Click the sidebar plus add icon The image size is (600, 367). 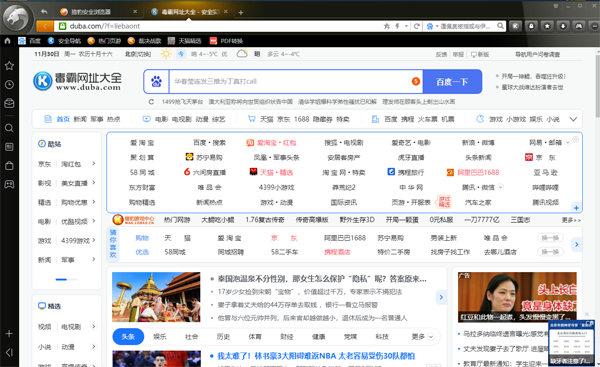[x=9, y=334]
